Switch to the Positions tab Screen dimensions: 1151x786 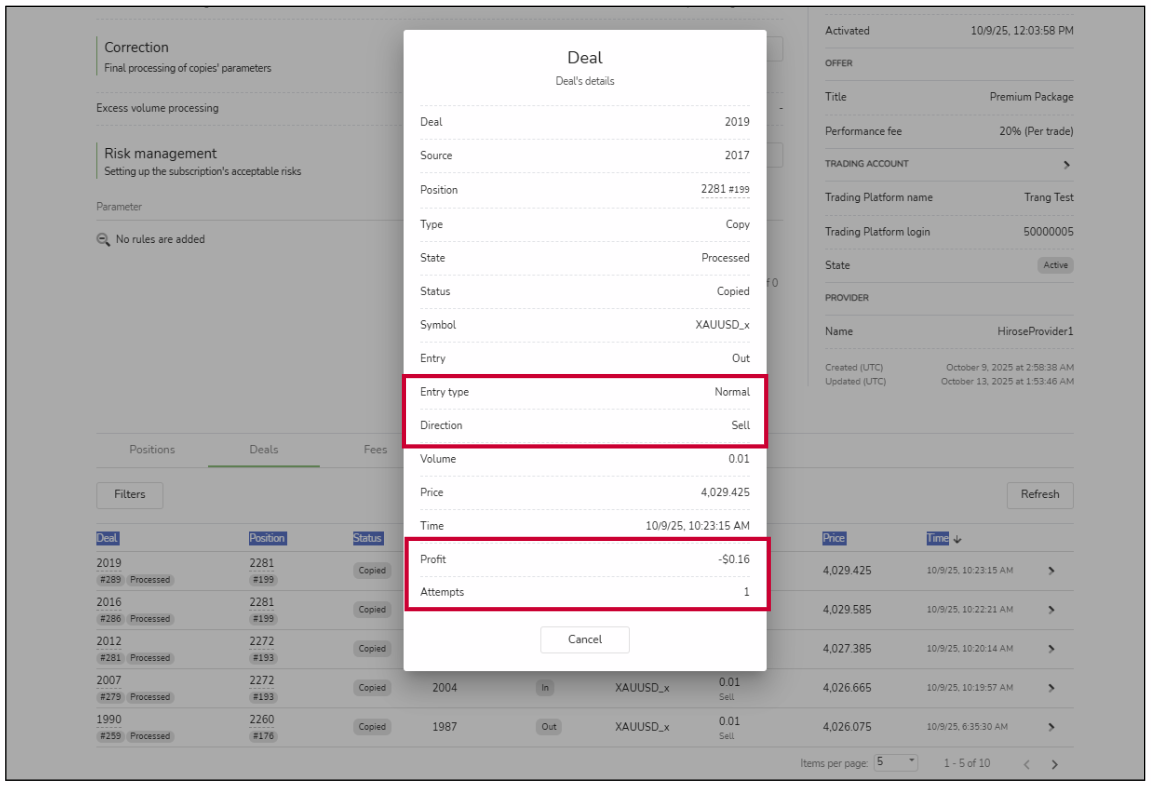[152, 450]
